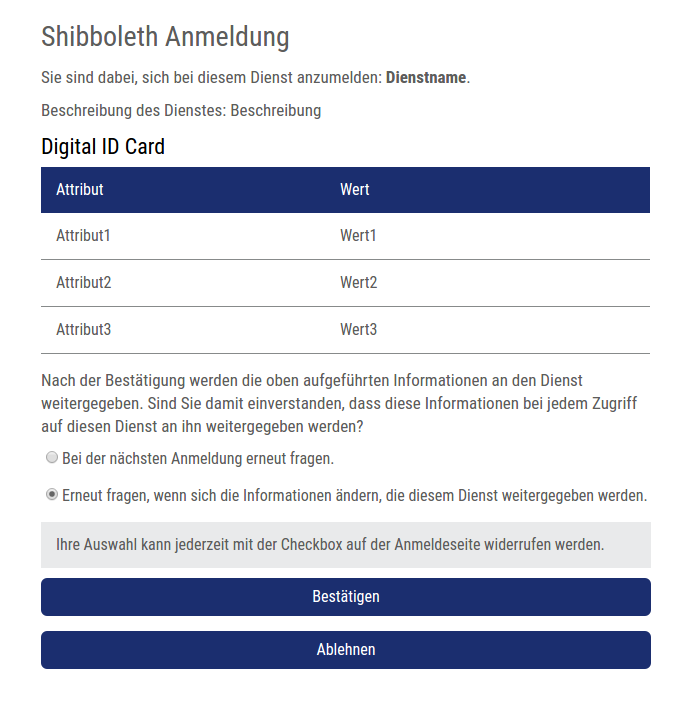690x705 pixels.
Task: Click the Wert2 cell
Action: [358, 283]
